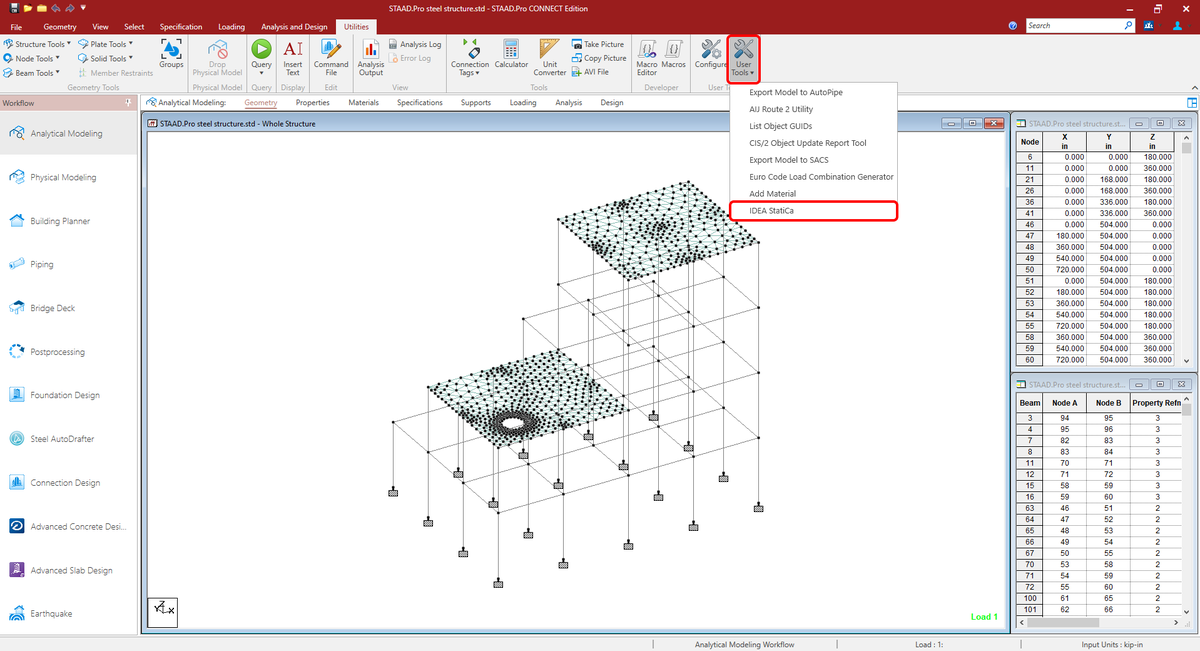1200x651 pixels.
Task: View the Analysis Output
Action: click(370, 55)
